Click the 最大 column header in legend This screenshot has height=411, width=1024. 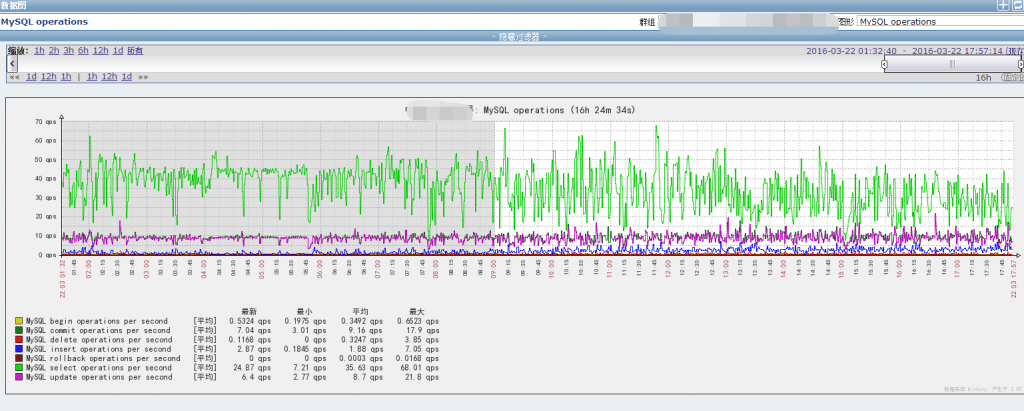415,312
